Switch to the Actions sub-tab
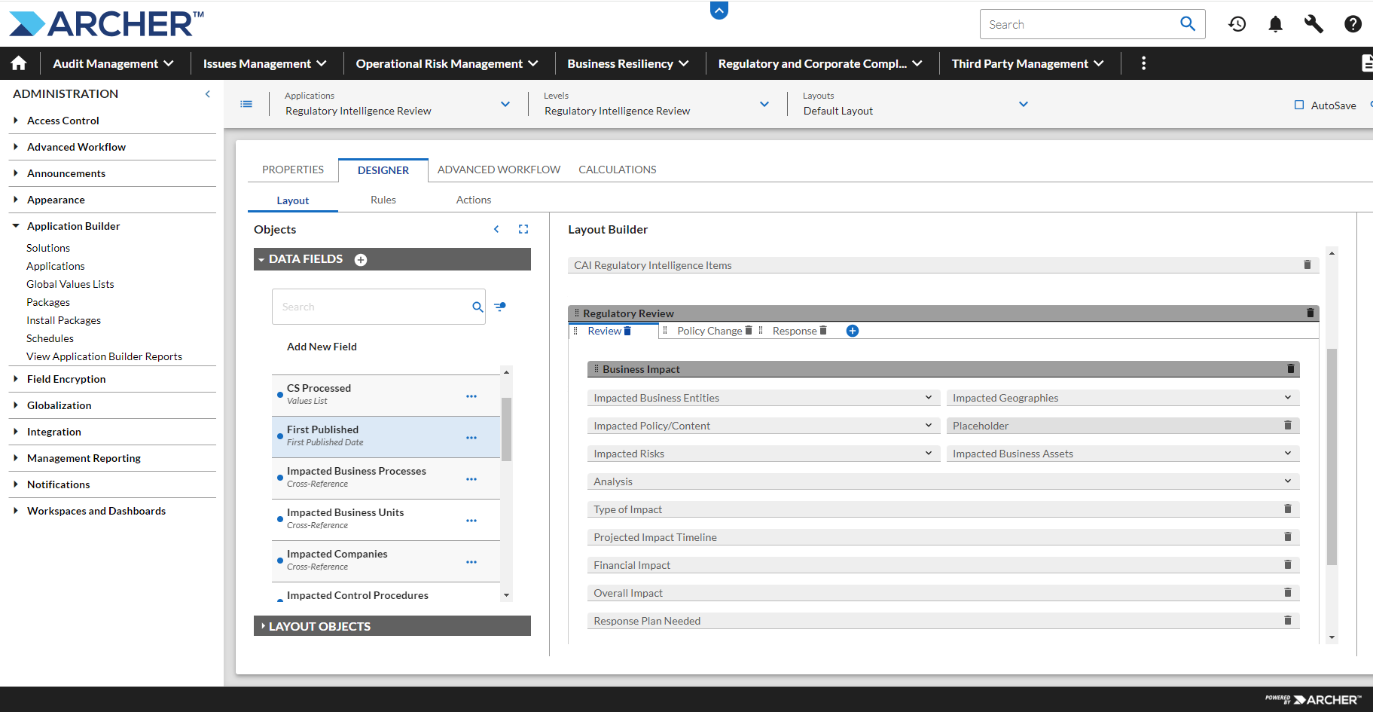The height and width of the screenshot is (712, 1373). click(474, 200)
